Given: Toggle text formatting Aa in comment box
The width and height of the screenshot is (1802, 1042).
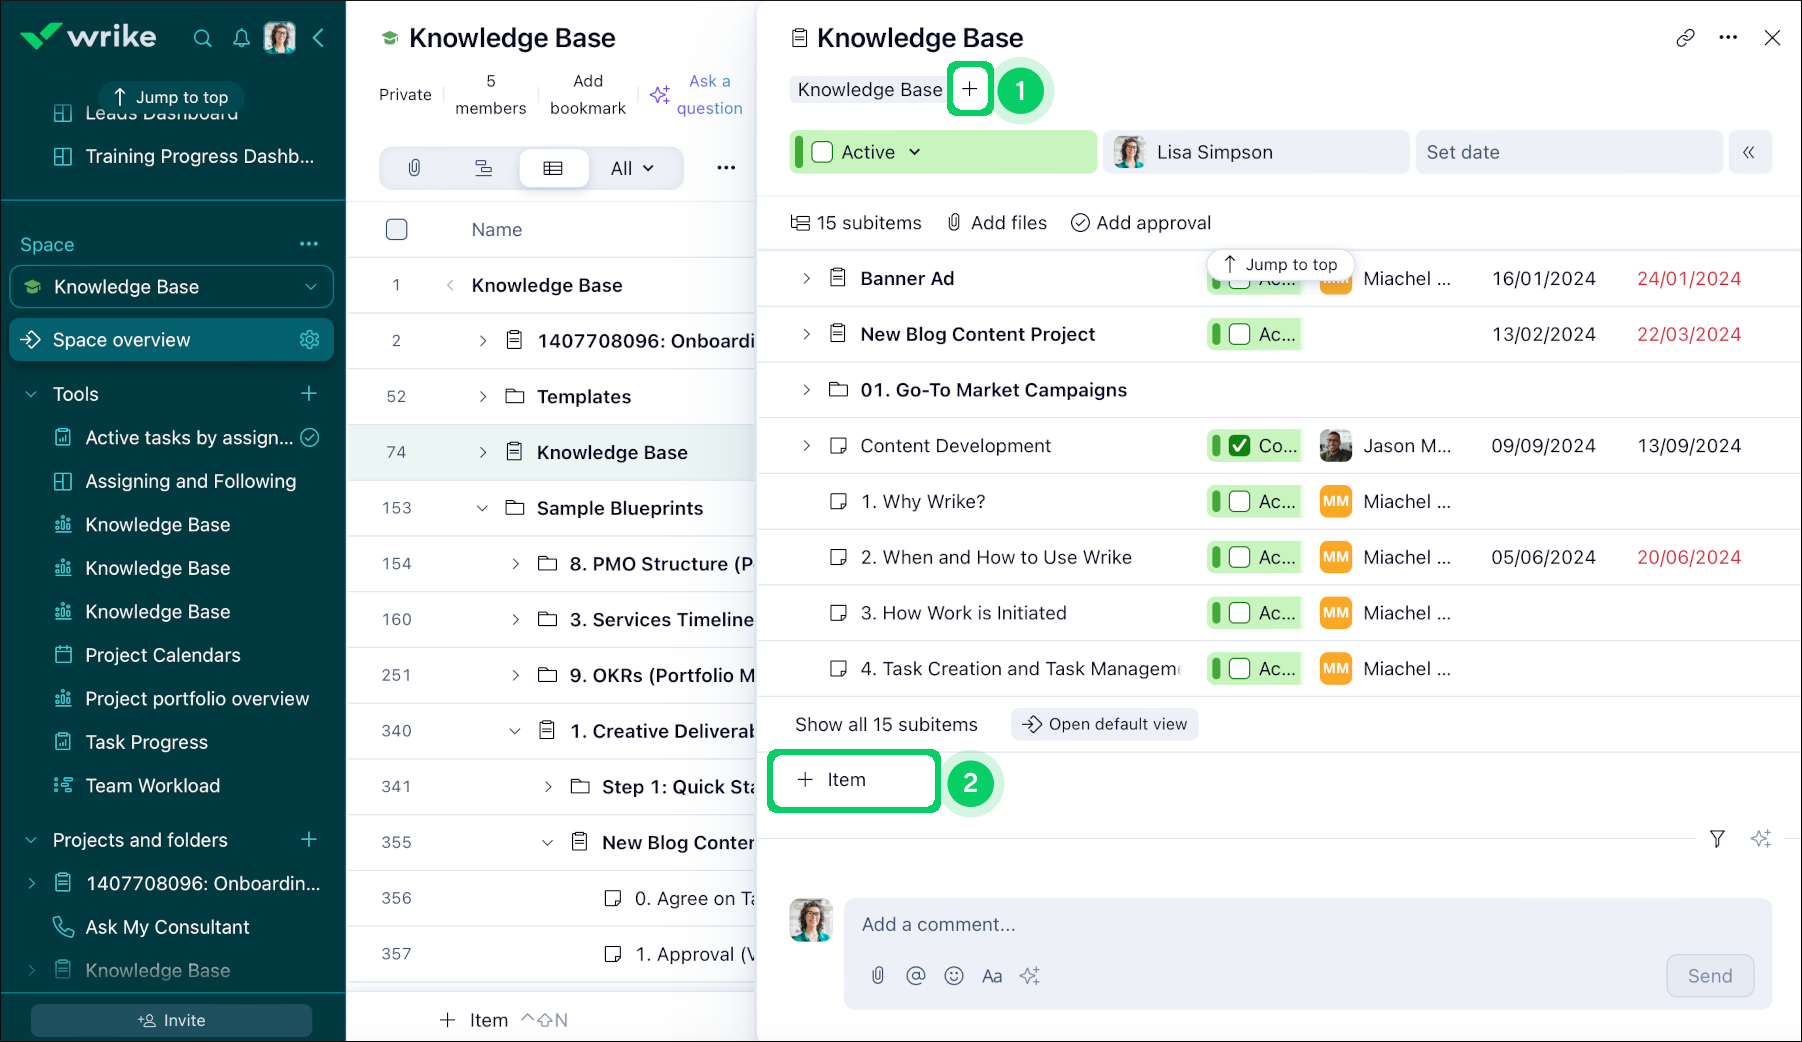Looking at the screenshot, I should pos(992,976).
